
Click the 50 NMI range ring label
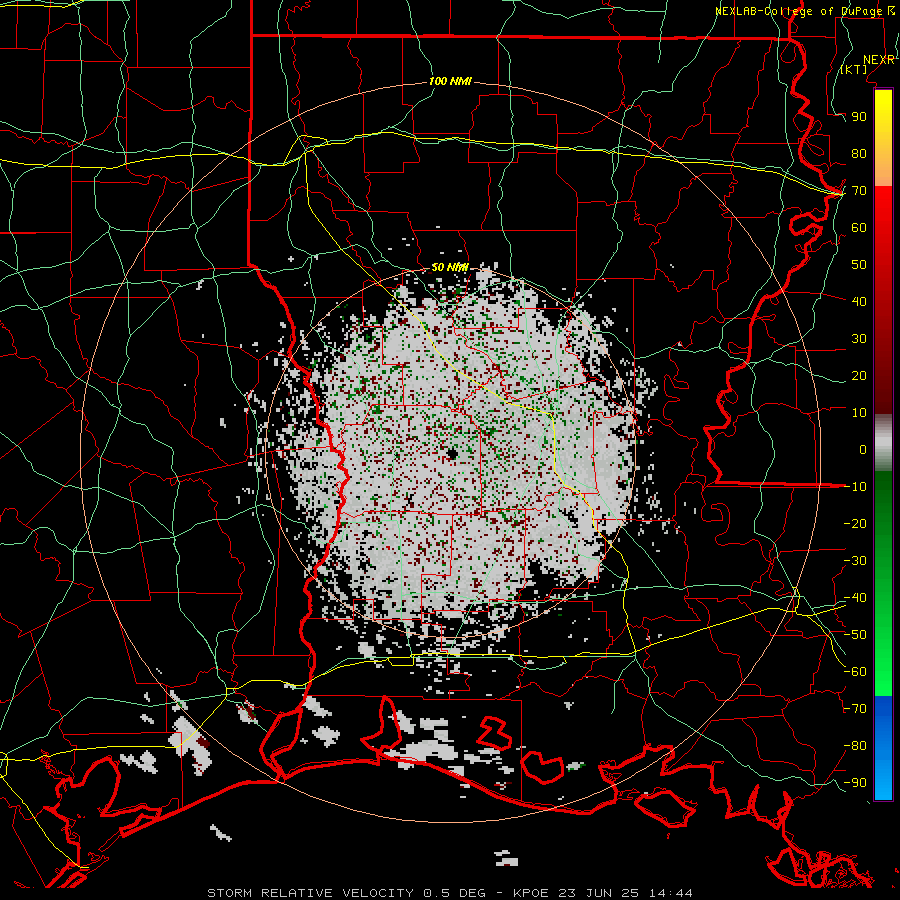pyautogui.click(x=449, y=267)
